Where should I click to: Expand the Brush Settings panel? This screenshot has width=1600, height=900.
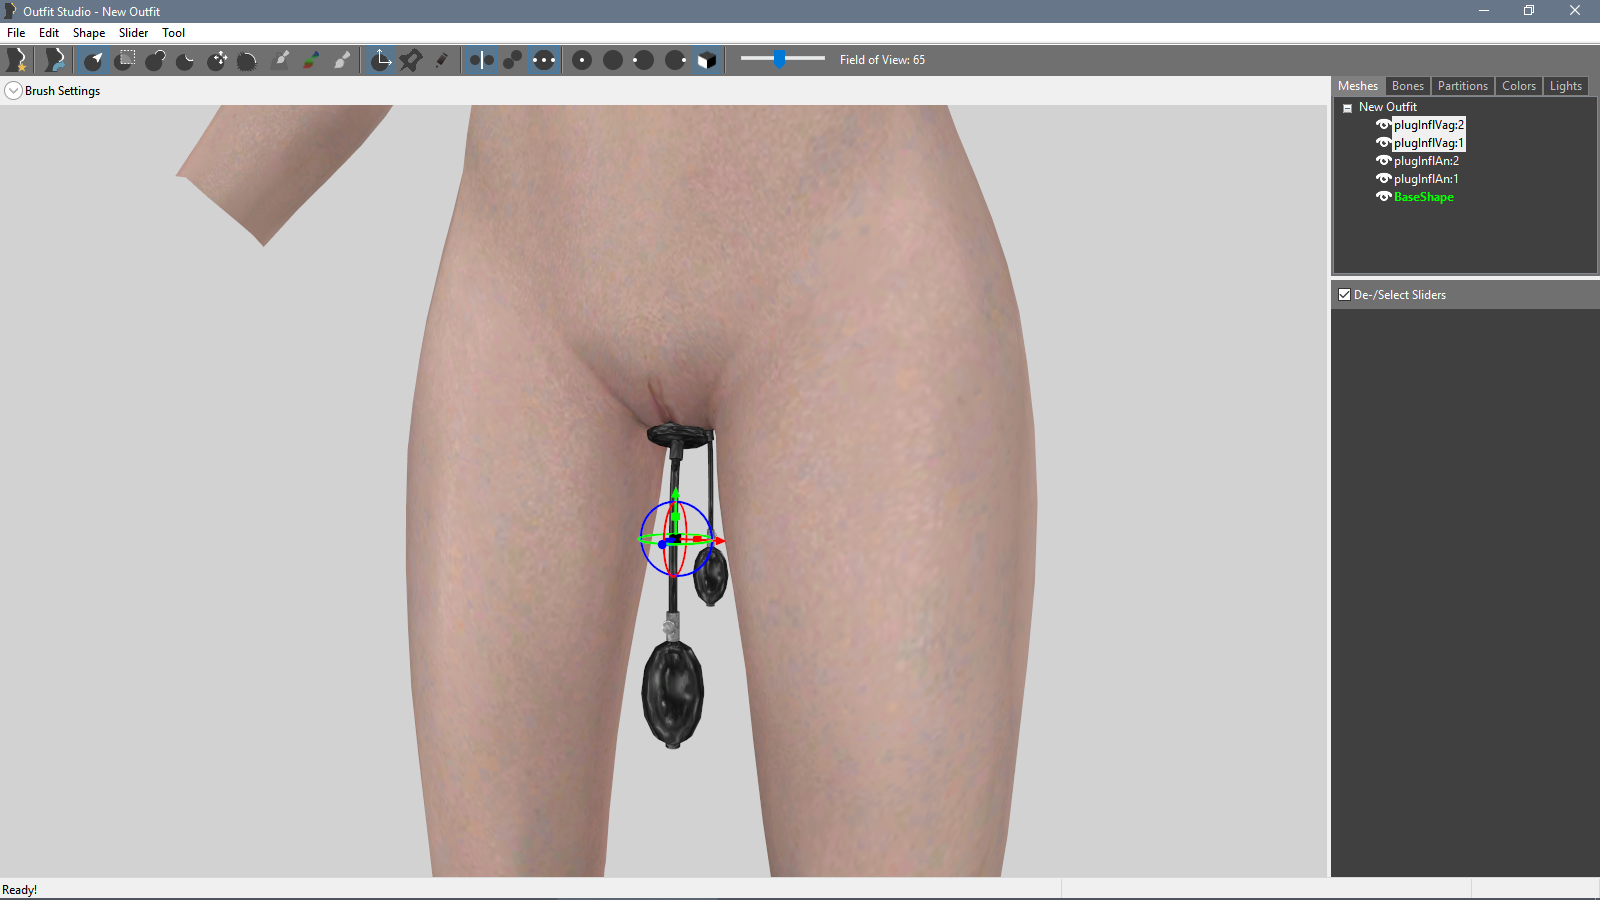click(13, 91)
